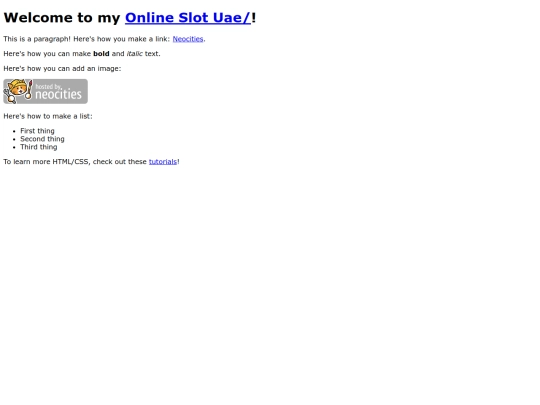Click the 'add an image' paragraph text

click(x=62, y=69)
